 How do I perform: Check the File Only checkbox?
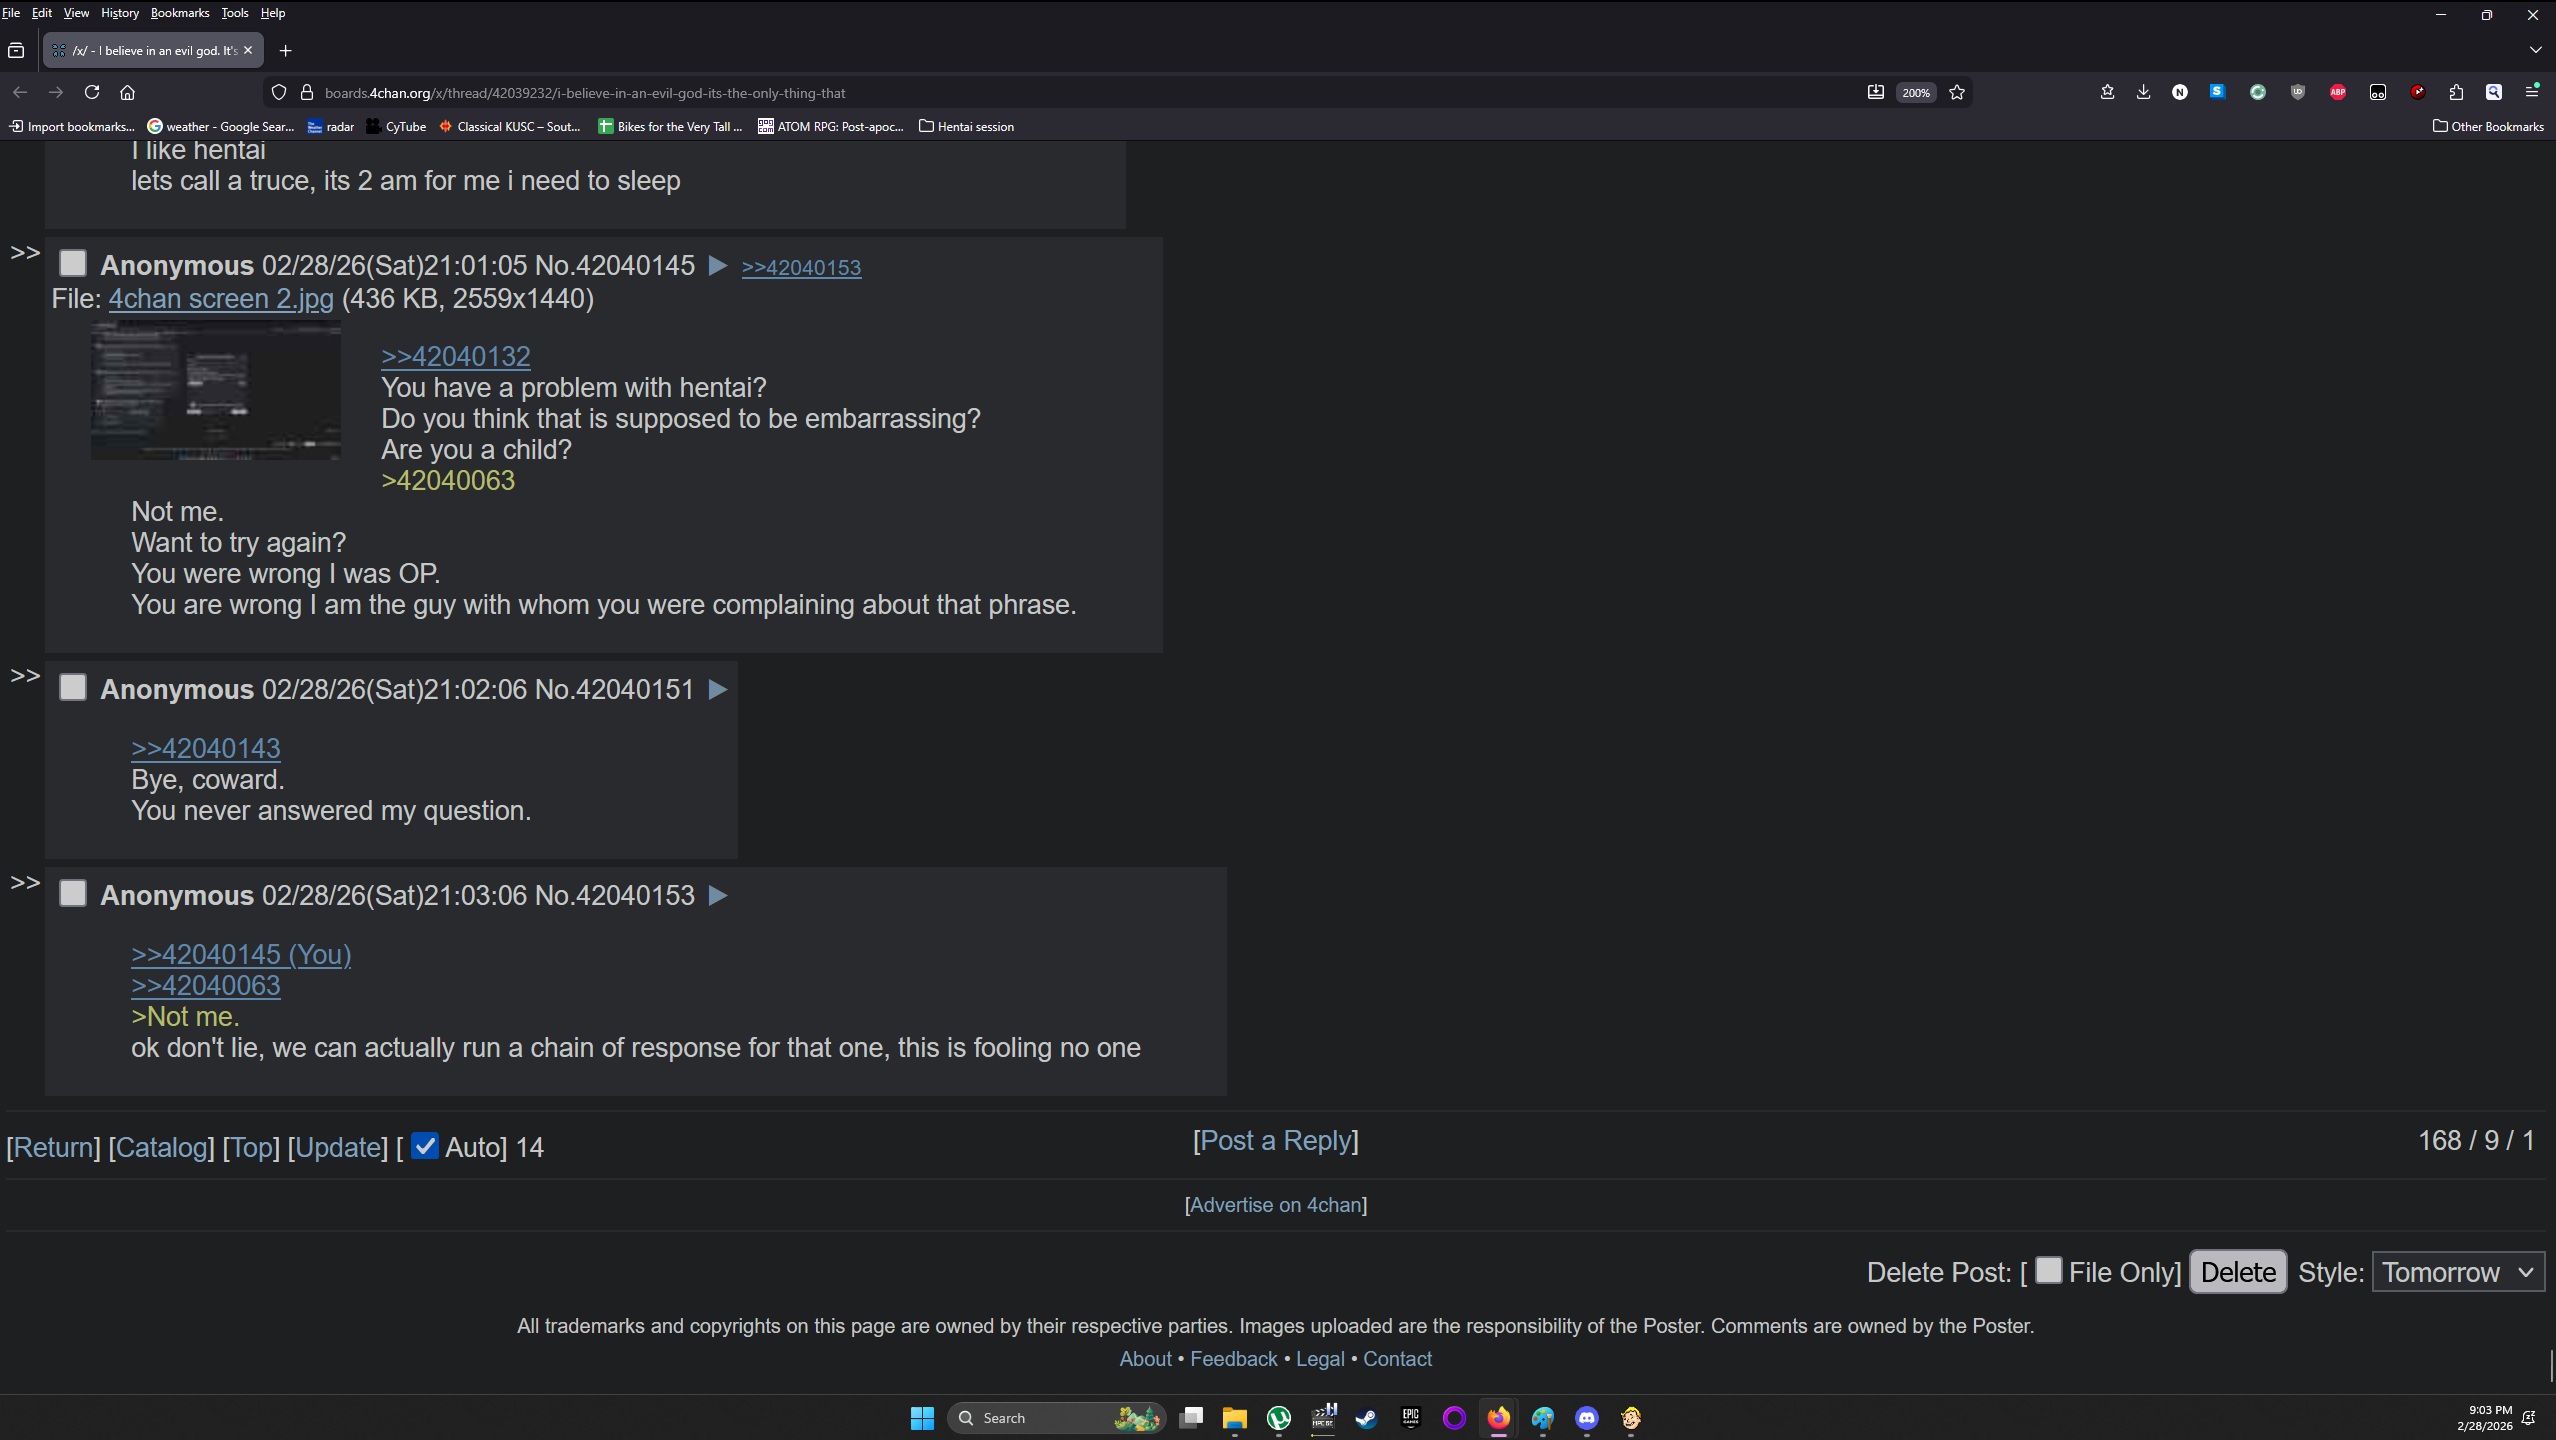pyautogui.click(x=2048, y=1270)
